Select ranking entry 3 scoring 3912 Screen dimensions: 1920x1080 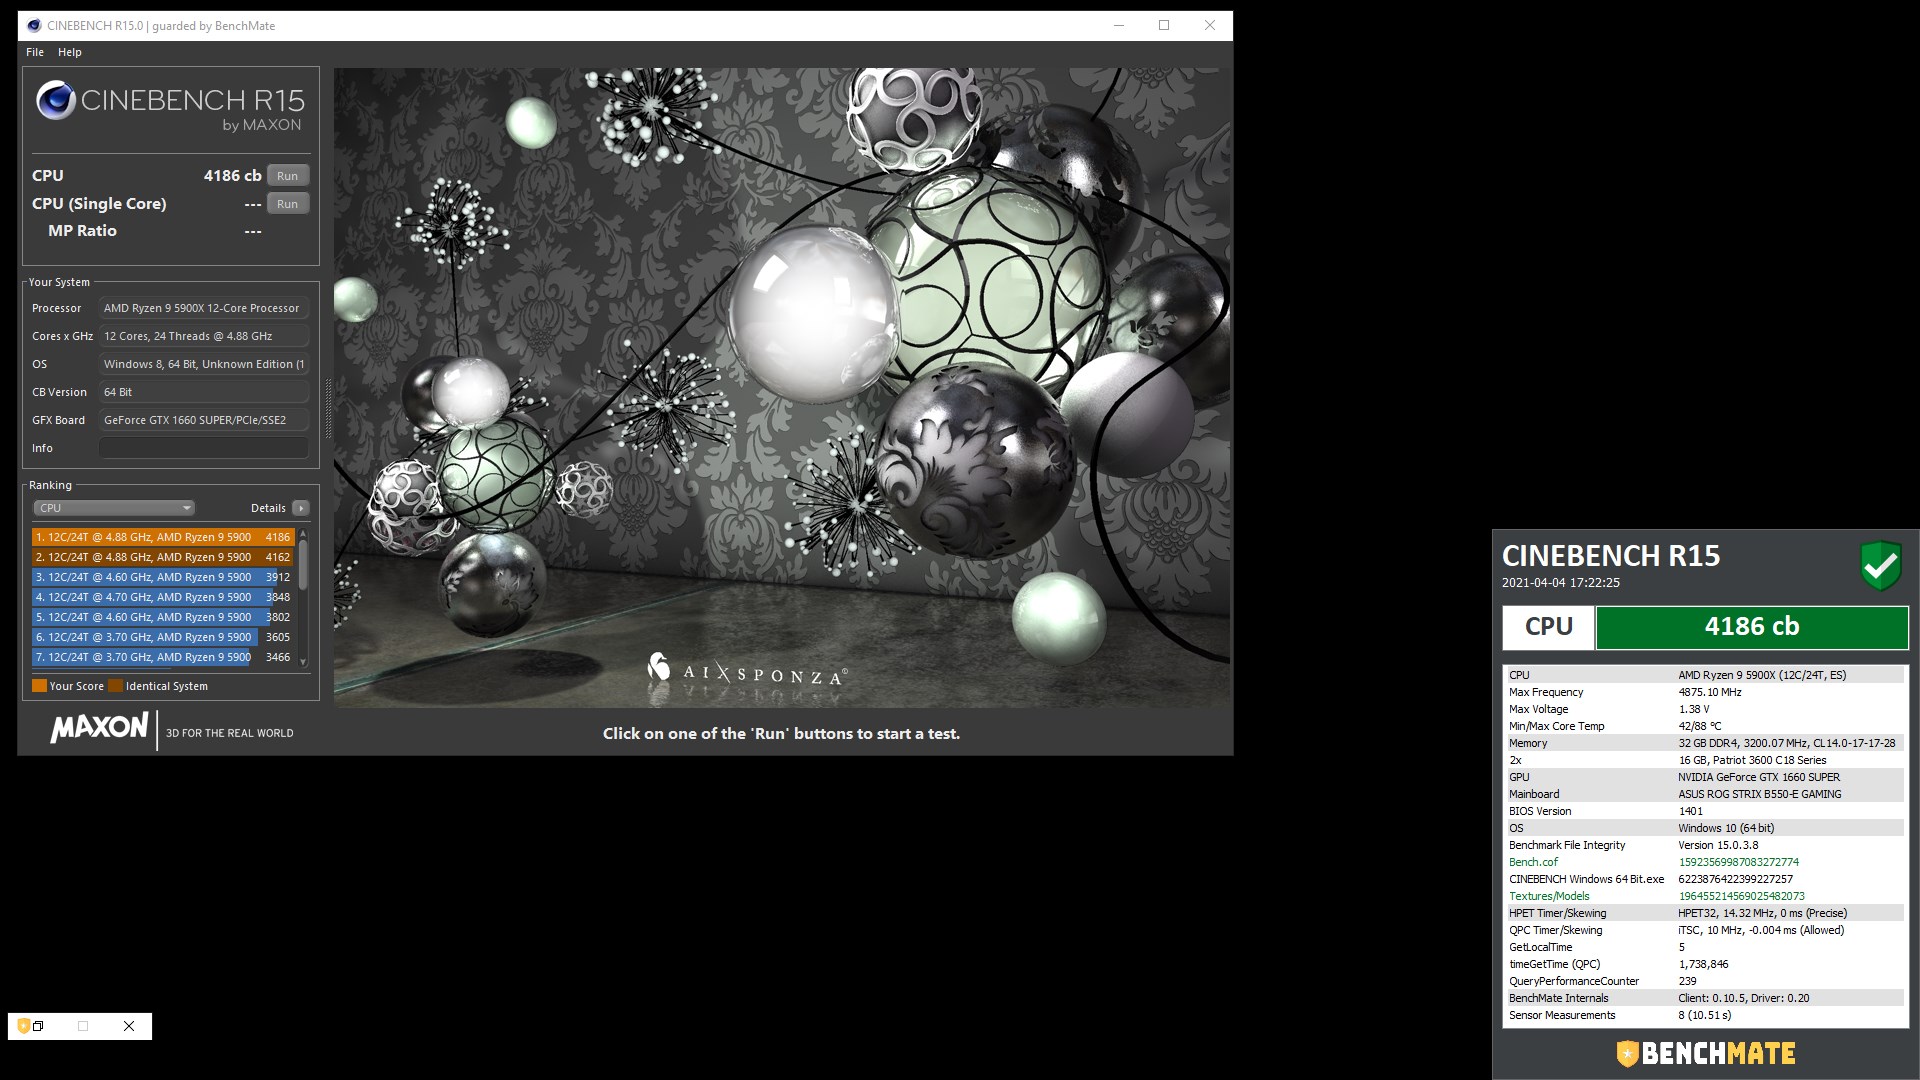coord(163,577)
